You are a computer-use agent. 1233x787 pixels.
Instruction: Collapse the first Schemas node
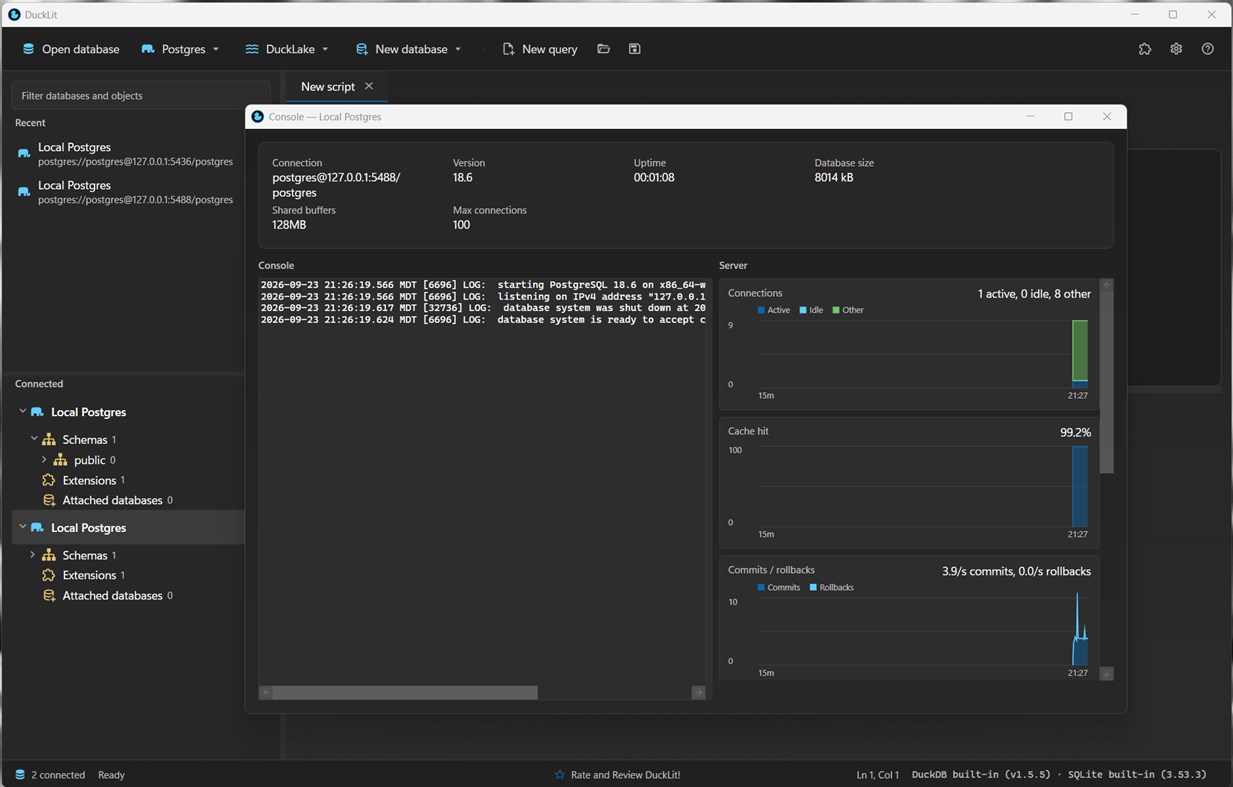[33, 439]
